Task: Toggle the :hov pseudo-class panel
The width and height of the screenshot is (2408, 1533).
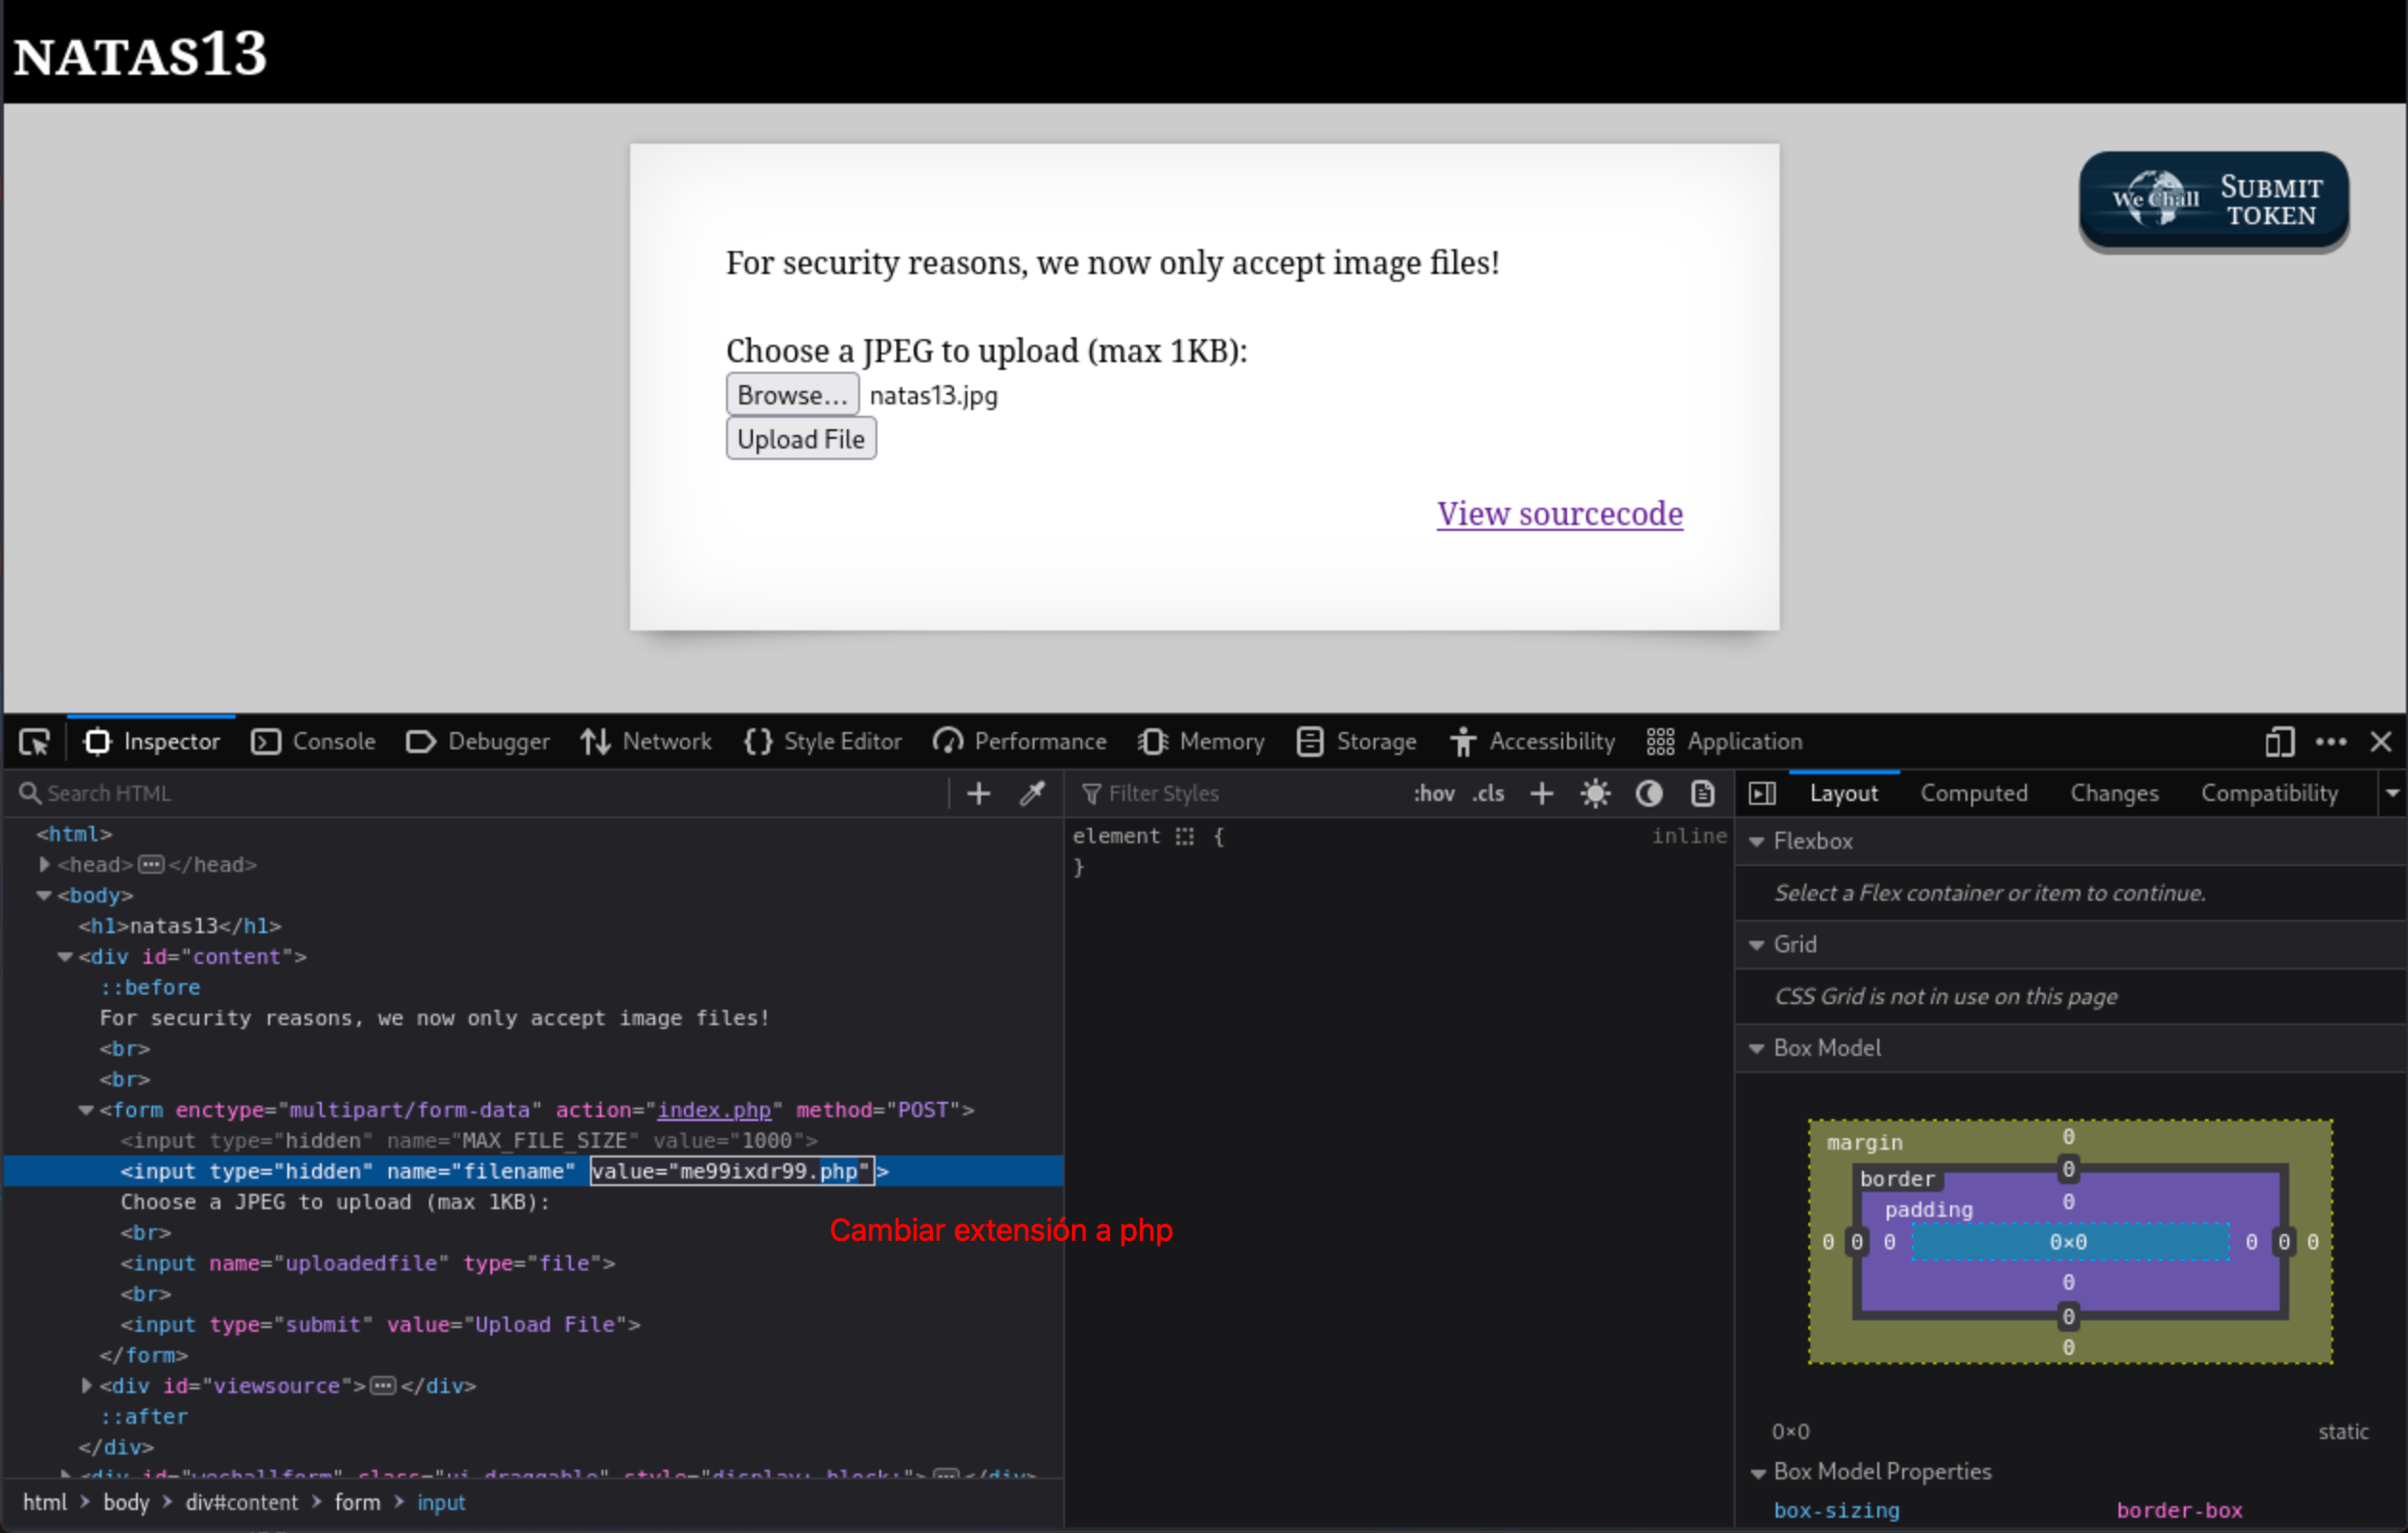Action: (1433, 793)
